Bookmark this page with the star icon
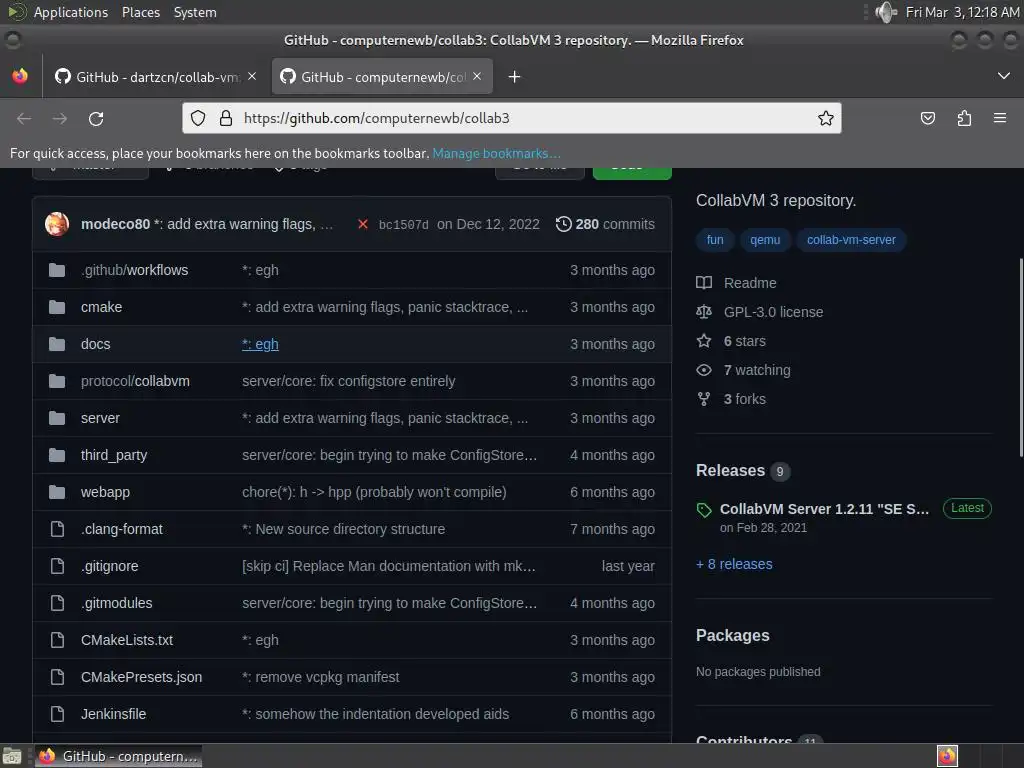This screenshot has height=768, width=1024. pos(825,118)
